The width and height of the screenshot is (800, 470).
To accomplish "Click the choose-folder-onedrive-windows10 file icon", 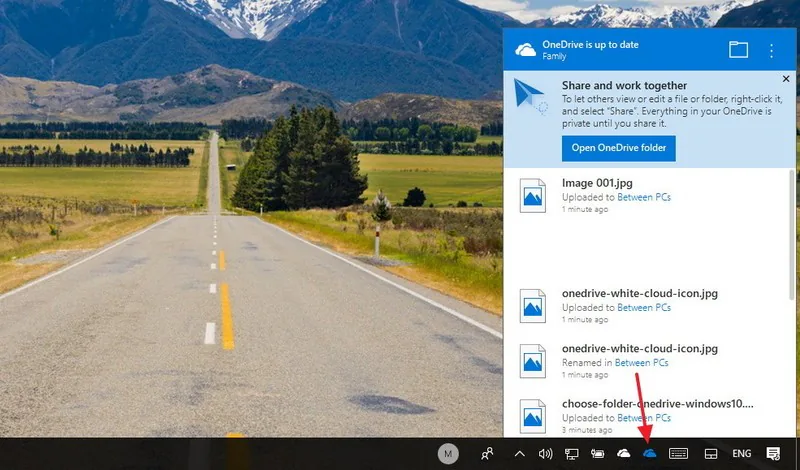I will click(x=532, y=416).
